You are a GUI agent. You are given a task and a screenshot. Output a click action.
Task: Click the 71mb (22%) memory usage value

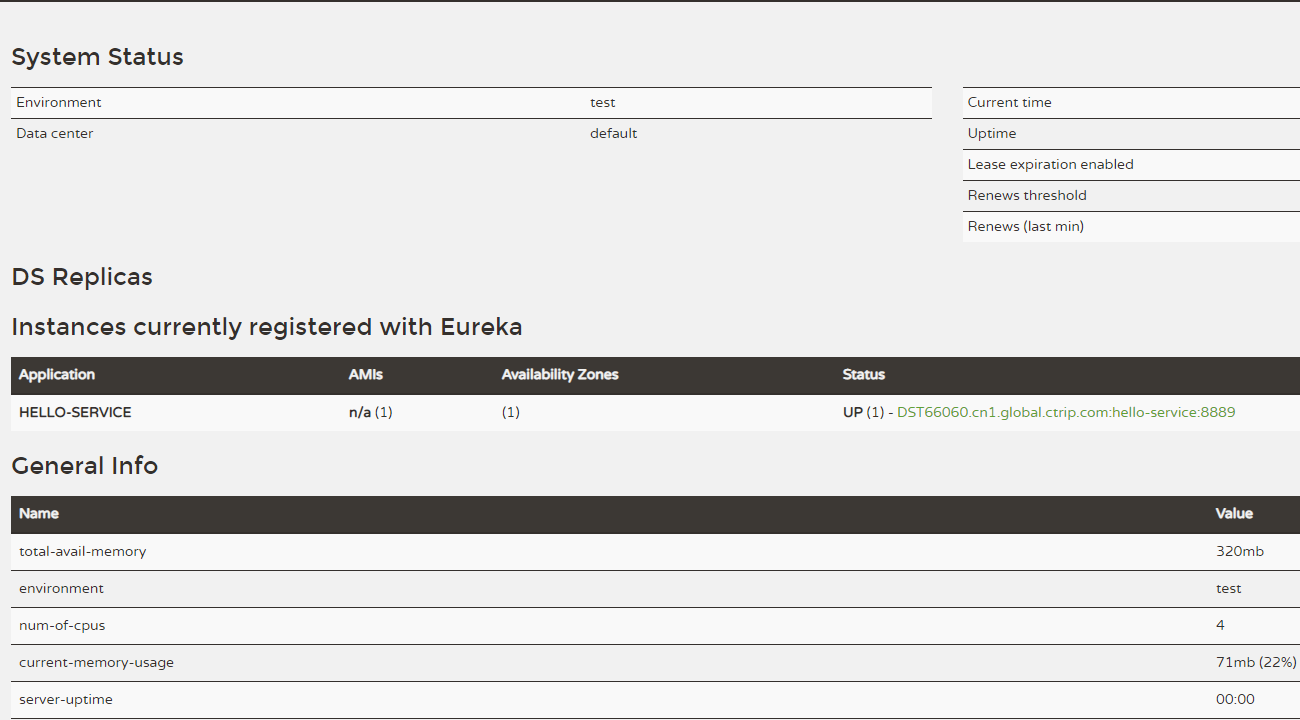coord(1256,662)
